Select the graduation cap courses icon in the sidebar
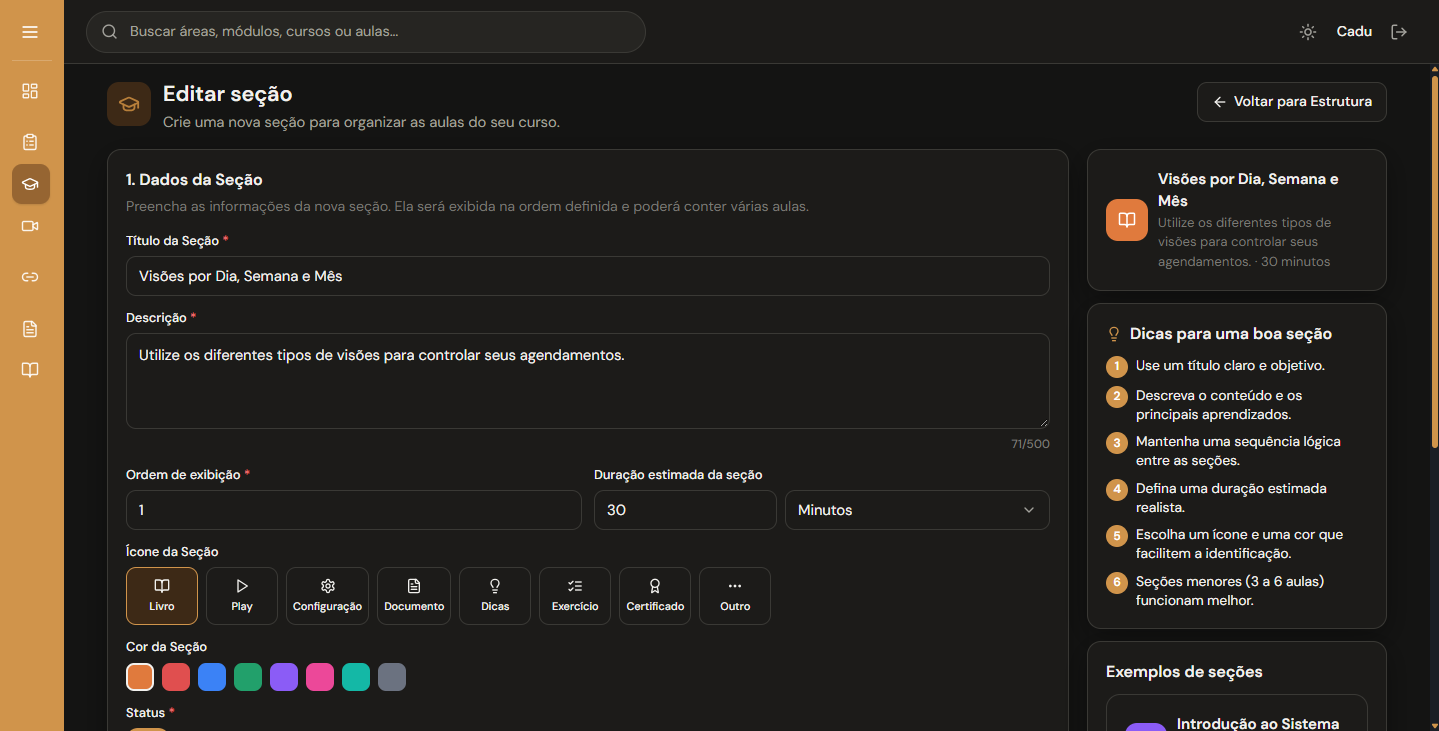Image resolution: width=1439 pixels, height=731 pixels. pyautogui.click(x=30, y=184)
